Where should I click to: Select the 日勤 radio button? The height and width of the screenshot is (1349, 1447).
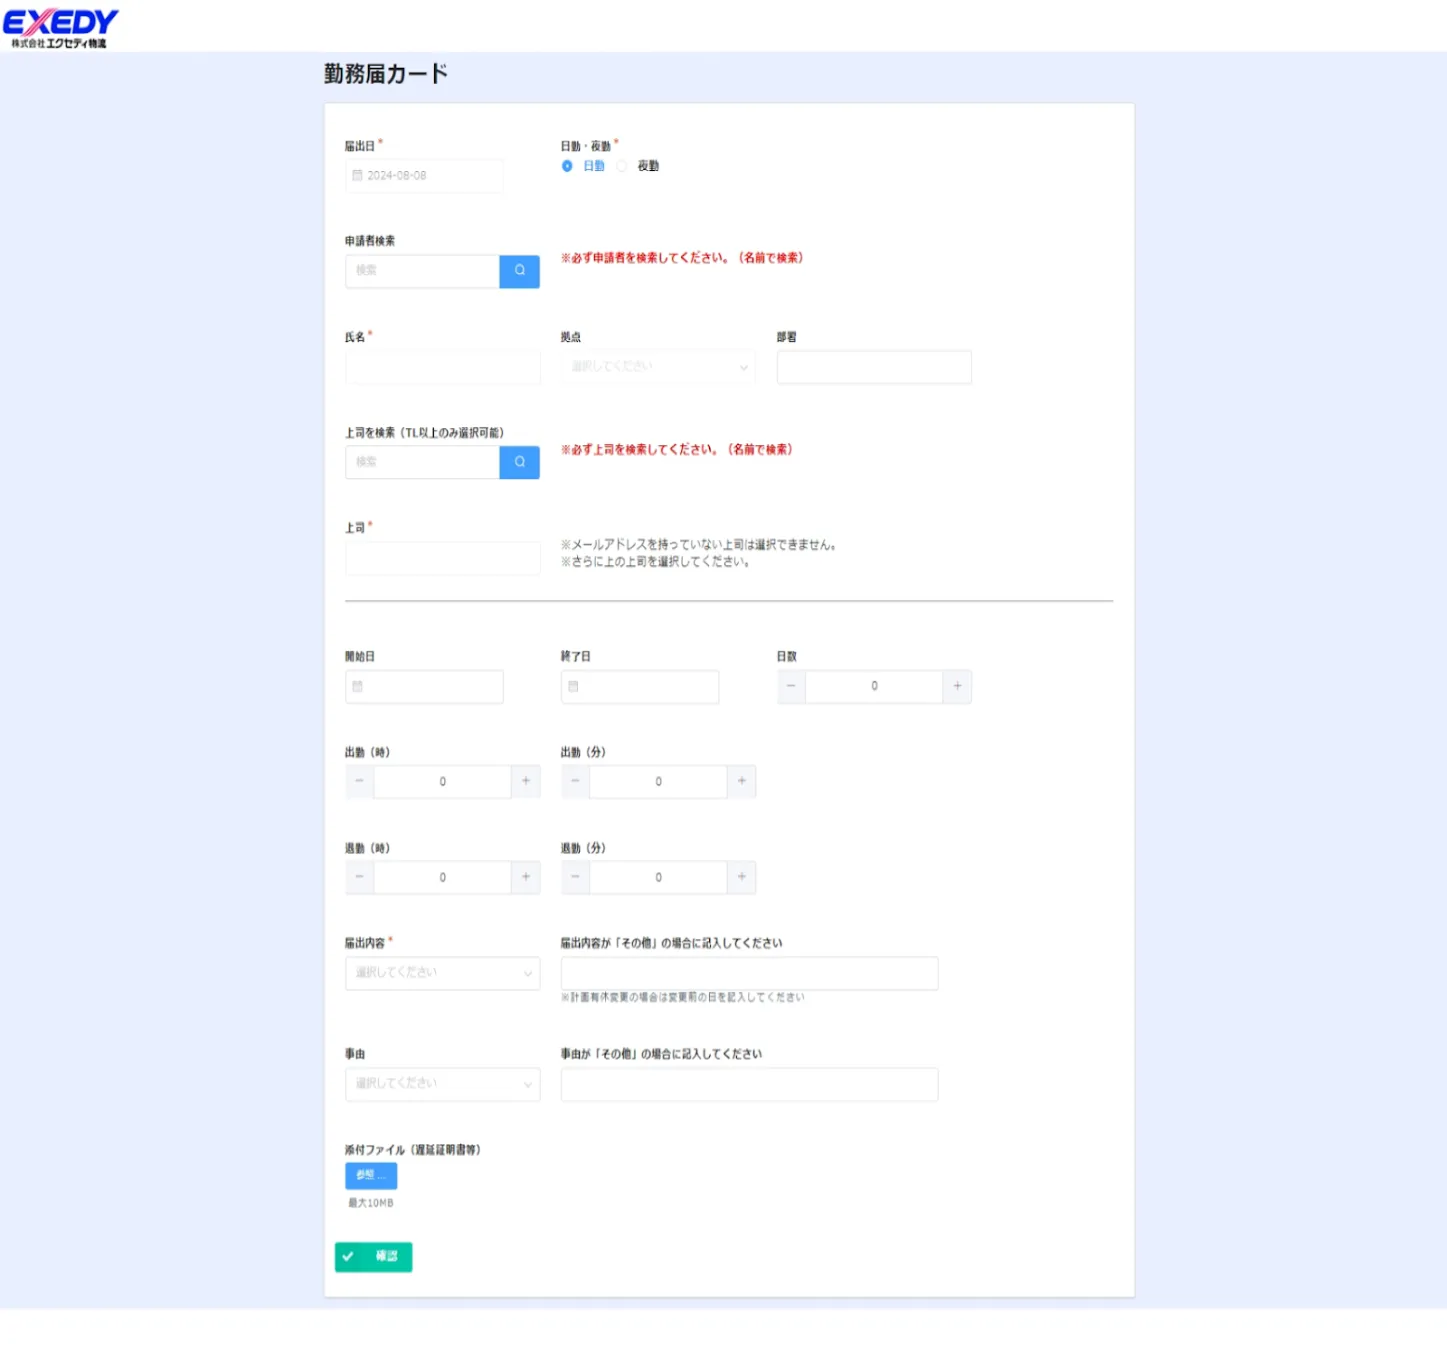pos(567,166)
